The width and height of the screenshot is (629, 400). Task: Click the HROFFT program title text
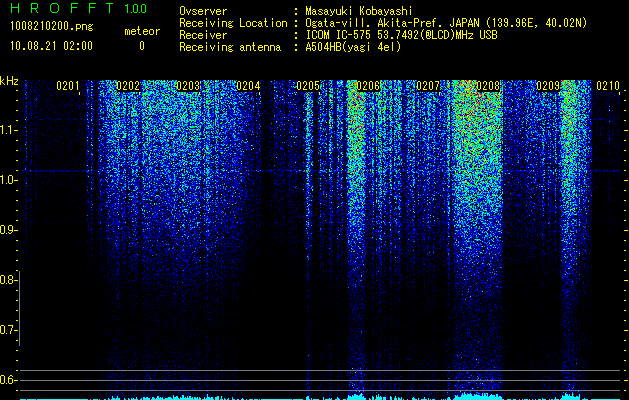point(62,8)
